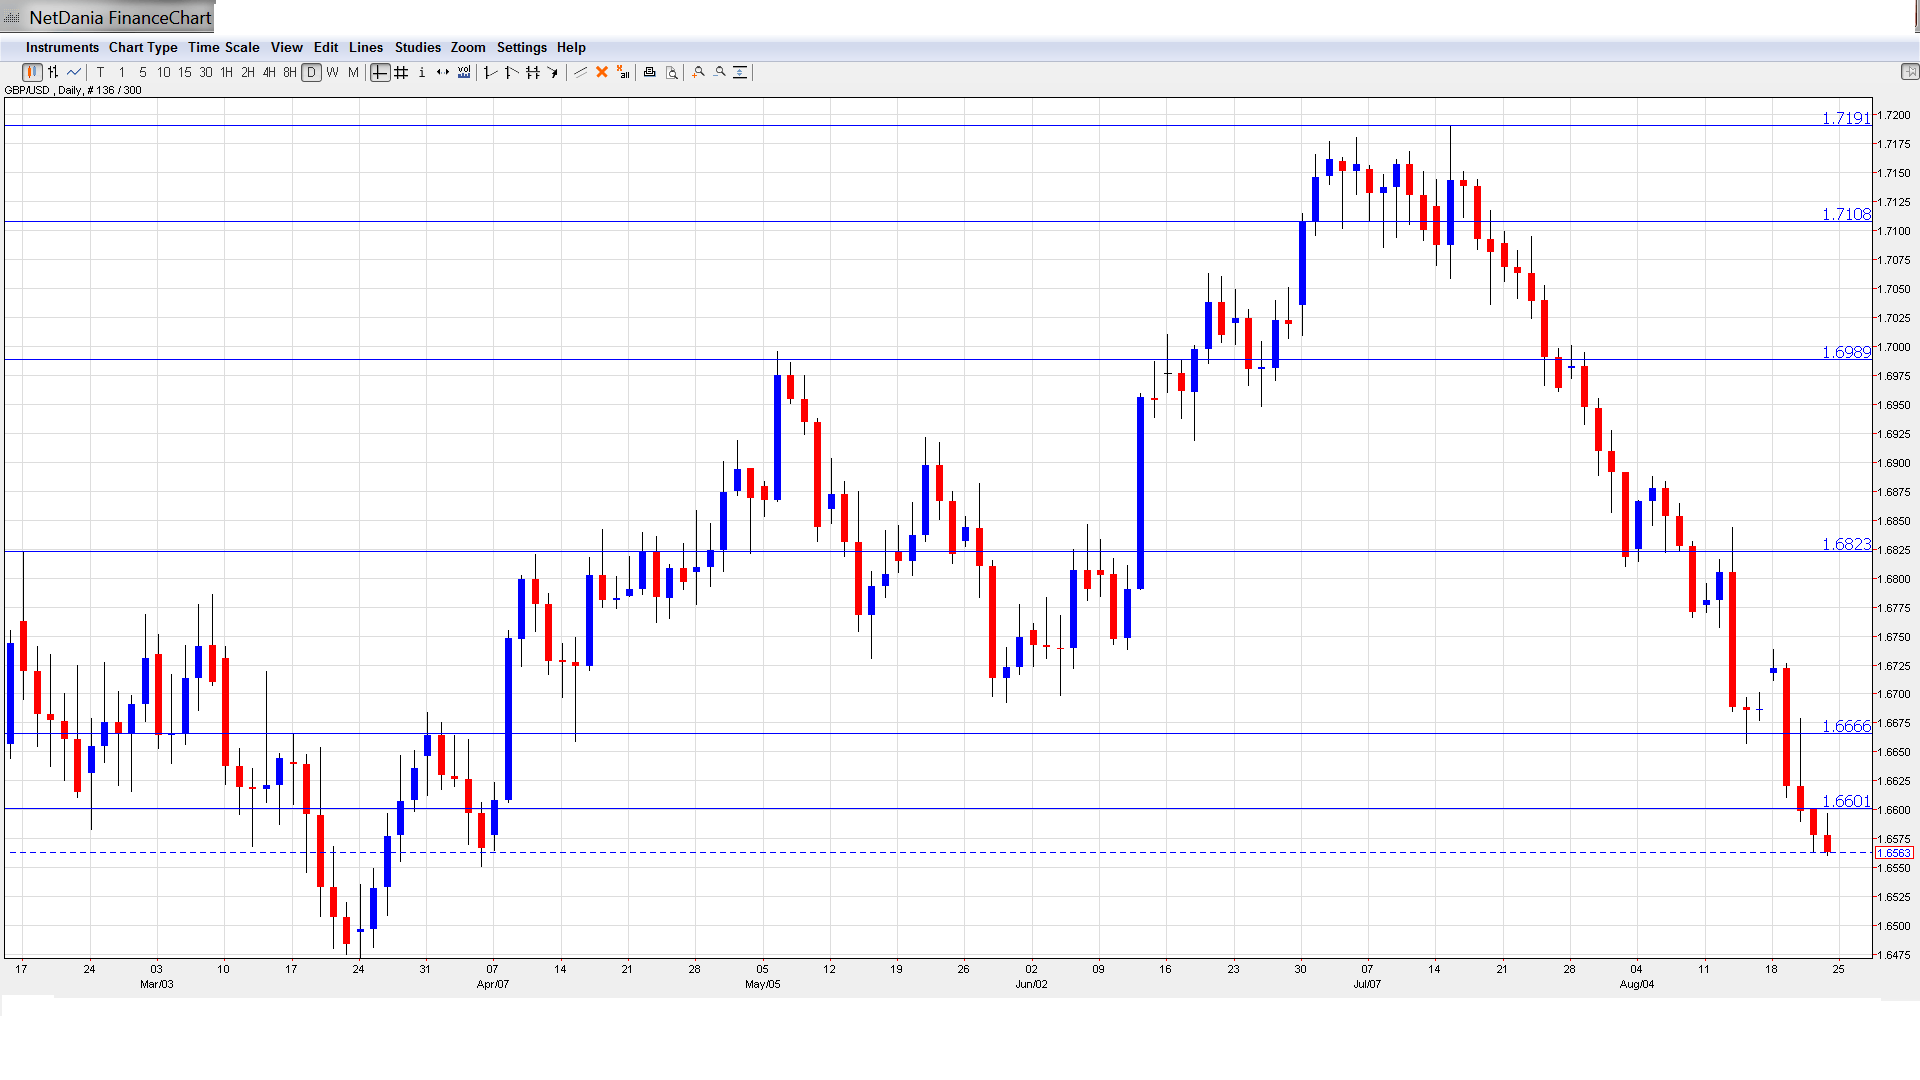Screen dimensions: 1920x1080
Task: Click the 1.6601 blue support line label
Action: tap(1845, 801)
